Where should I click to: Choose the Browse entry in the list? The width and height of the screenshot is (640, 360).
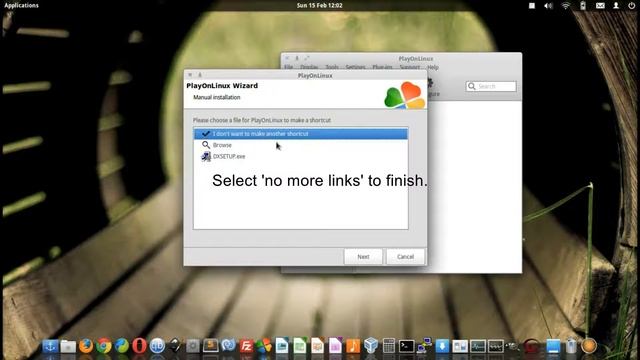point(300,145)
